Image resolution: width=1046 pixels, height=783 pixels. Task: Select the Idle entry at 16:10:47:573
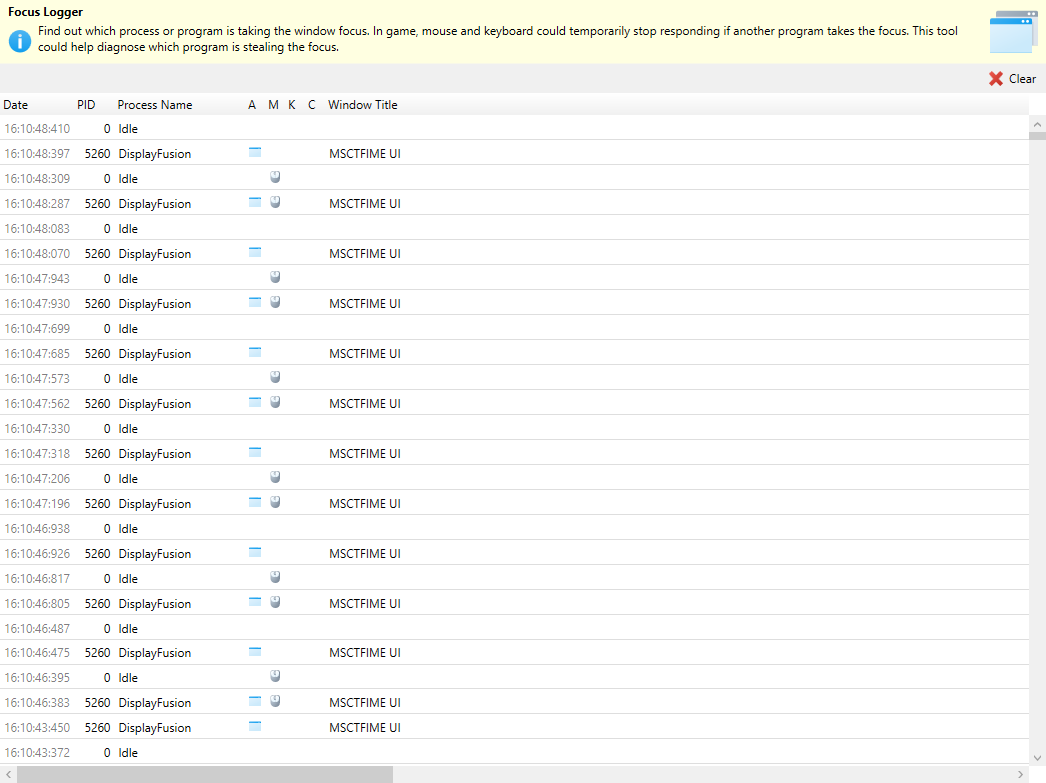tap(128, 379)
